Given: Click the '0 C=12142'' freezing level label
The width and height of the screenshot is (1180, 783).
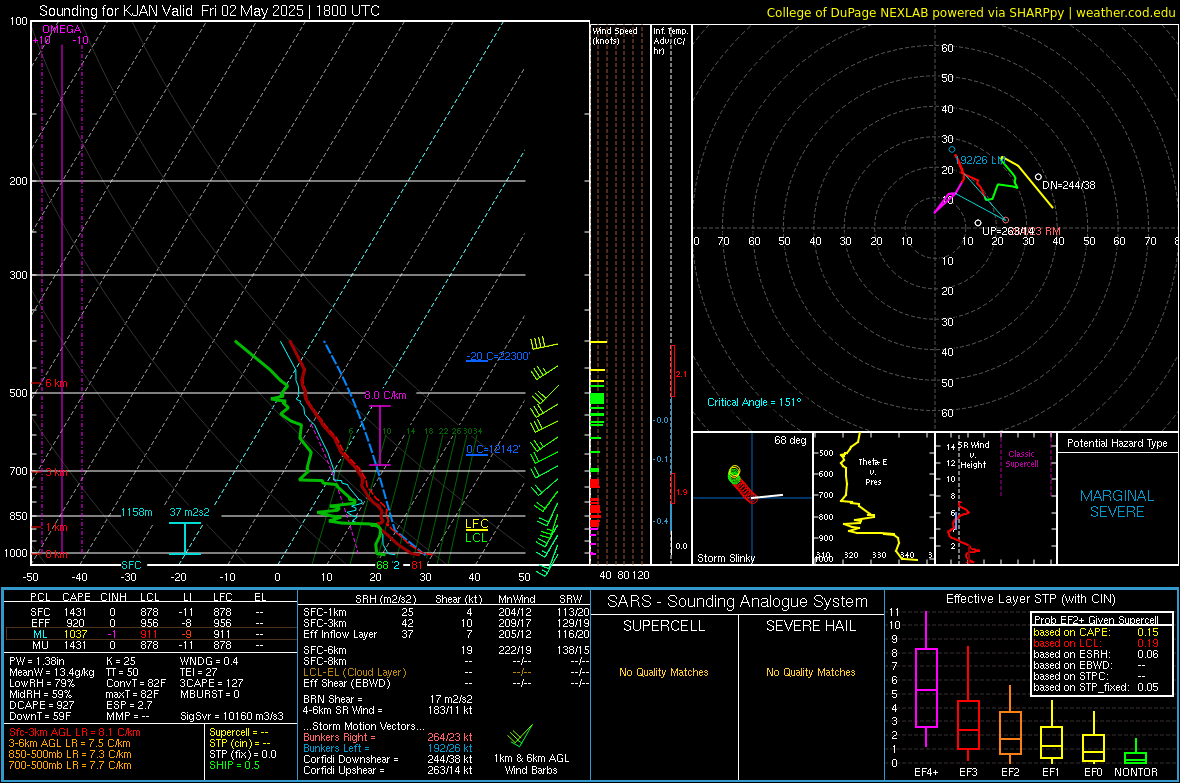Looking at the screenshot, I should pos(493,449).
